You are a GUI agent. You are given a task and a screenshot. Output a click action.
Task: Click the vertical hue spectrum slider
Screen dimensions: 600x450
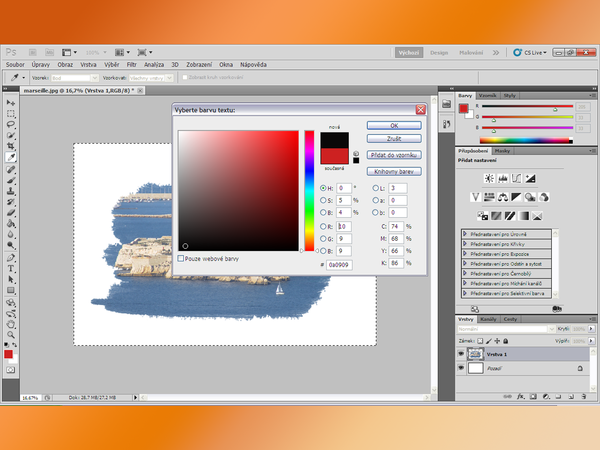tap(310, 190)
